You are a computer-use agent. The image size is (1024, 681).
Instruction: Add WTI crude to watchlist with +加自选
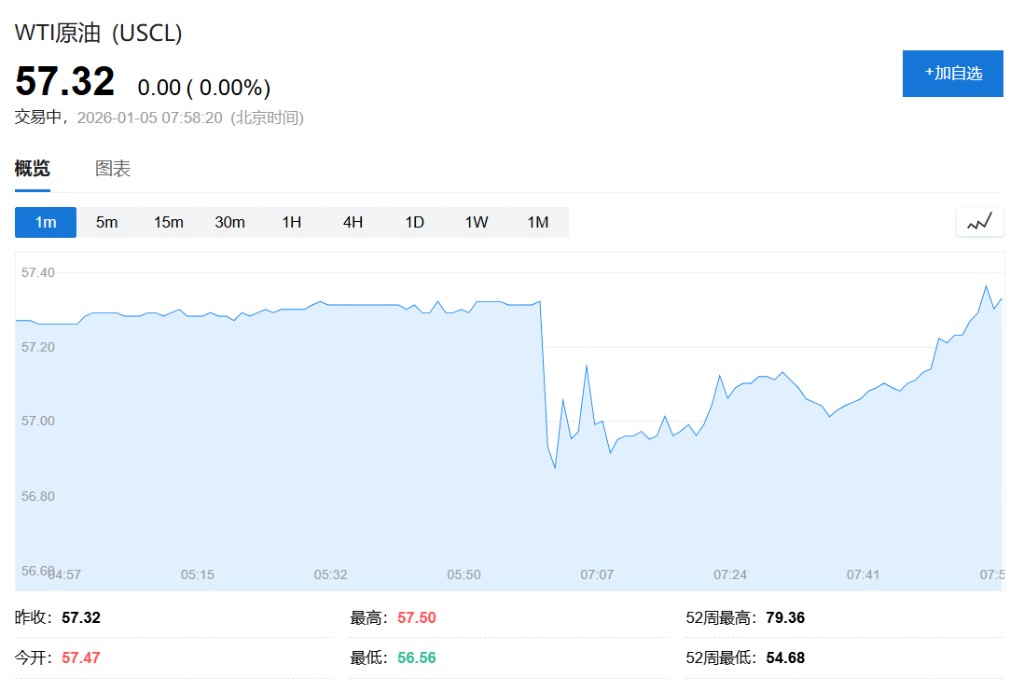click(952, 73)
